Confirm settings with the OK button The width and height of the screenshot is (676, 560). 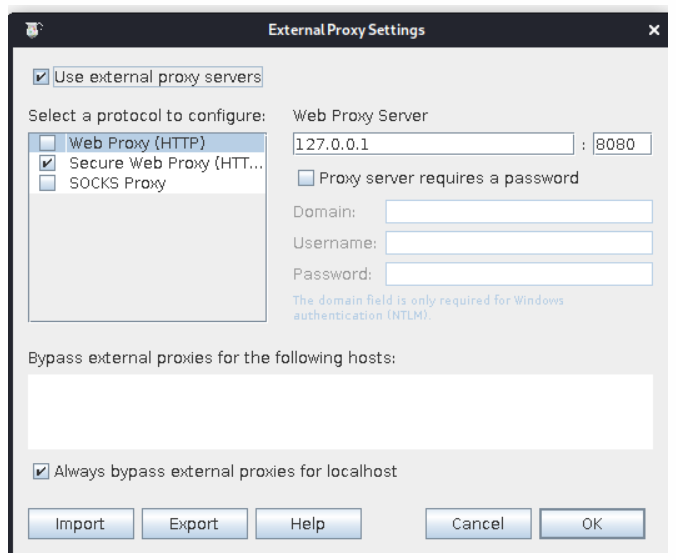click(592, 524)
